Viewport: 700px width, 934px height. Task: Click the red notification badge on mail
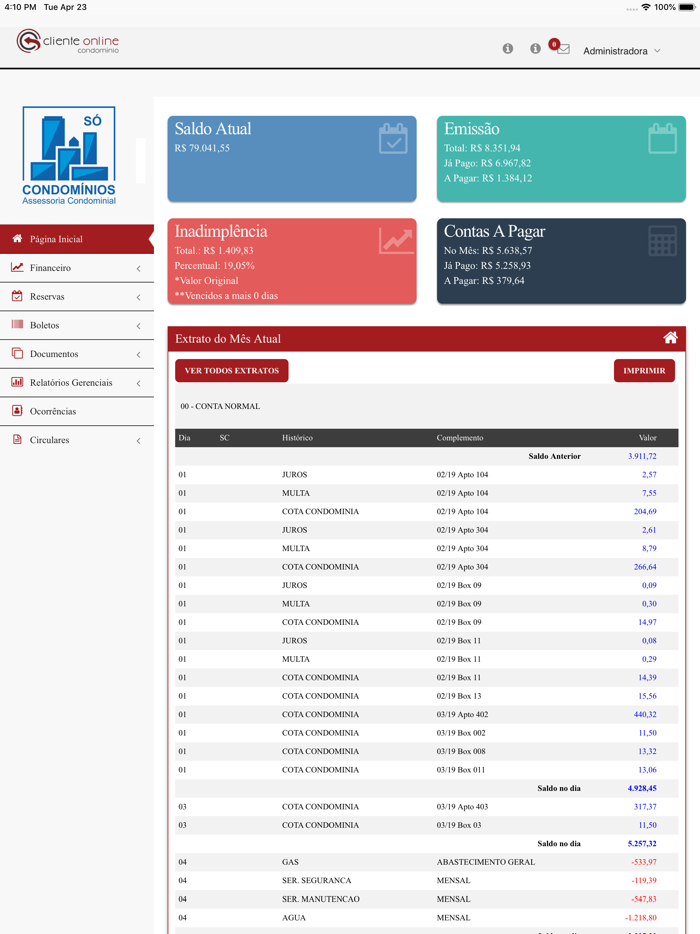pos(554,43)
